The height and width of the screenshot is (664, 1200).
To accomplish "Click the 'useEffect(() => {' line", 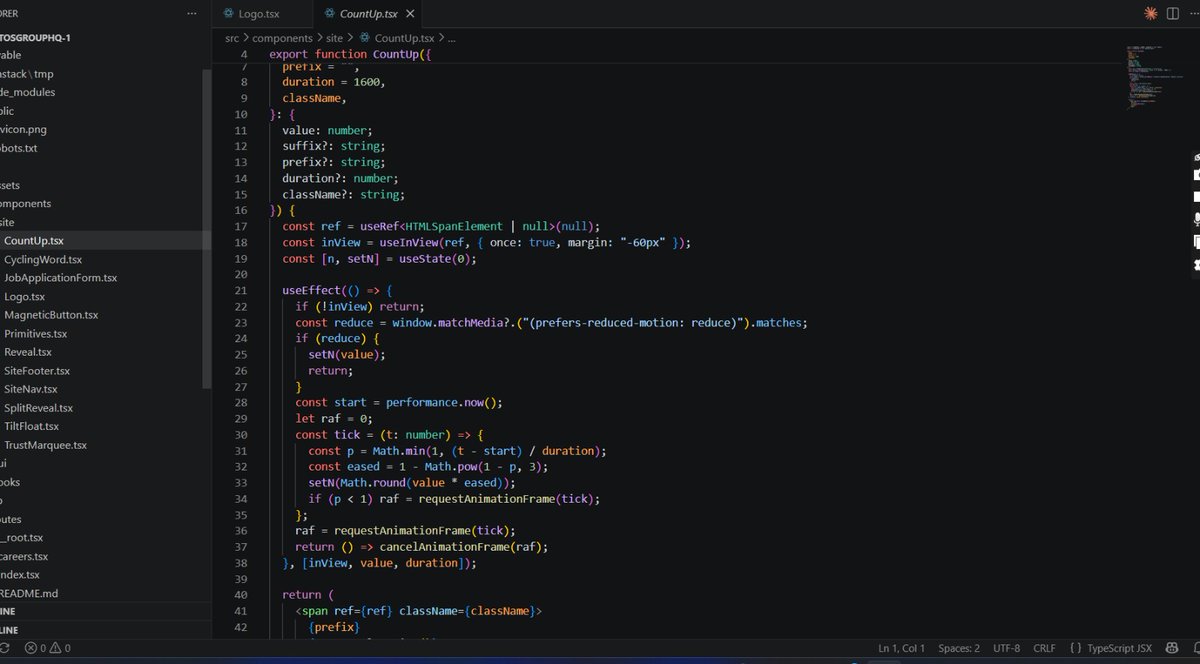I will [x=338, y=290].
